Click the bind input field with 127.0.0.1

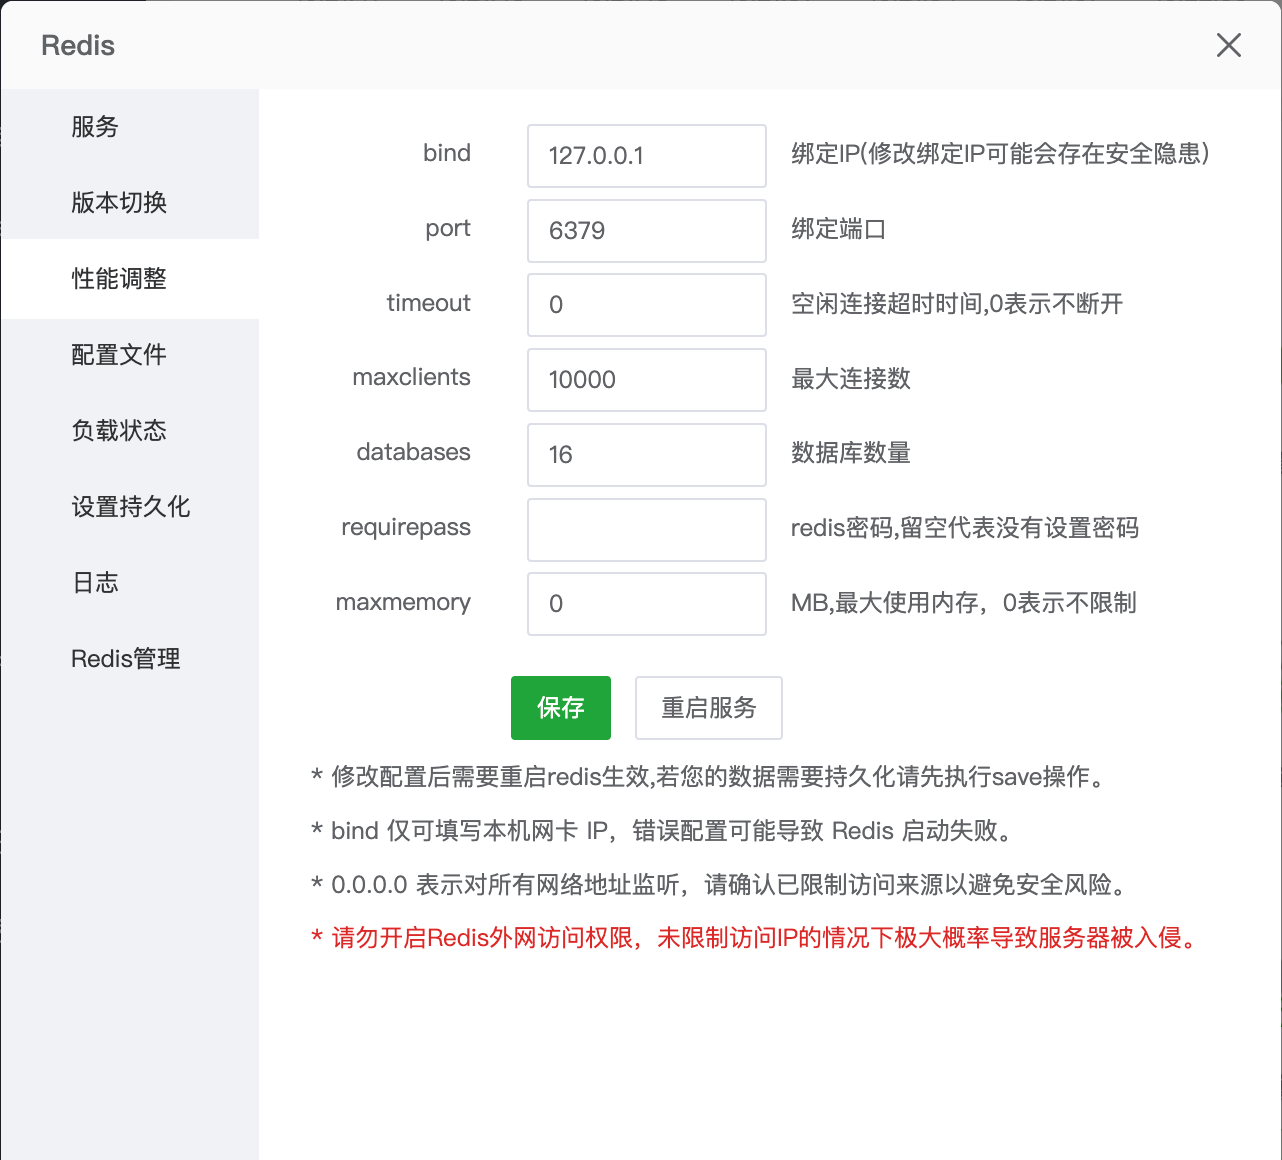click(x=647, y=156)
